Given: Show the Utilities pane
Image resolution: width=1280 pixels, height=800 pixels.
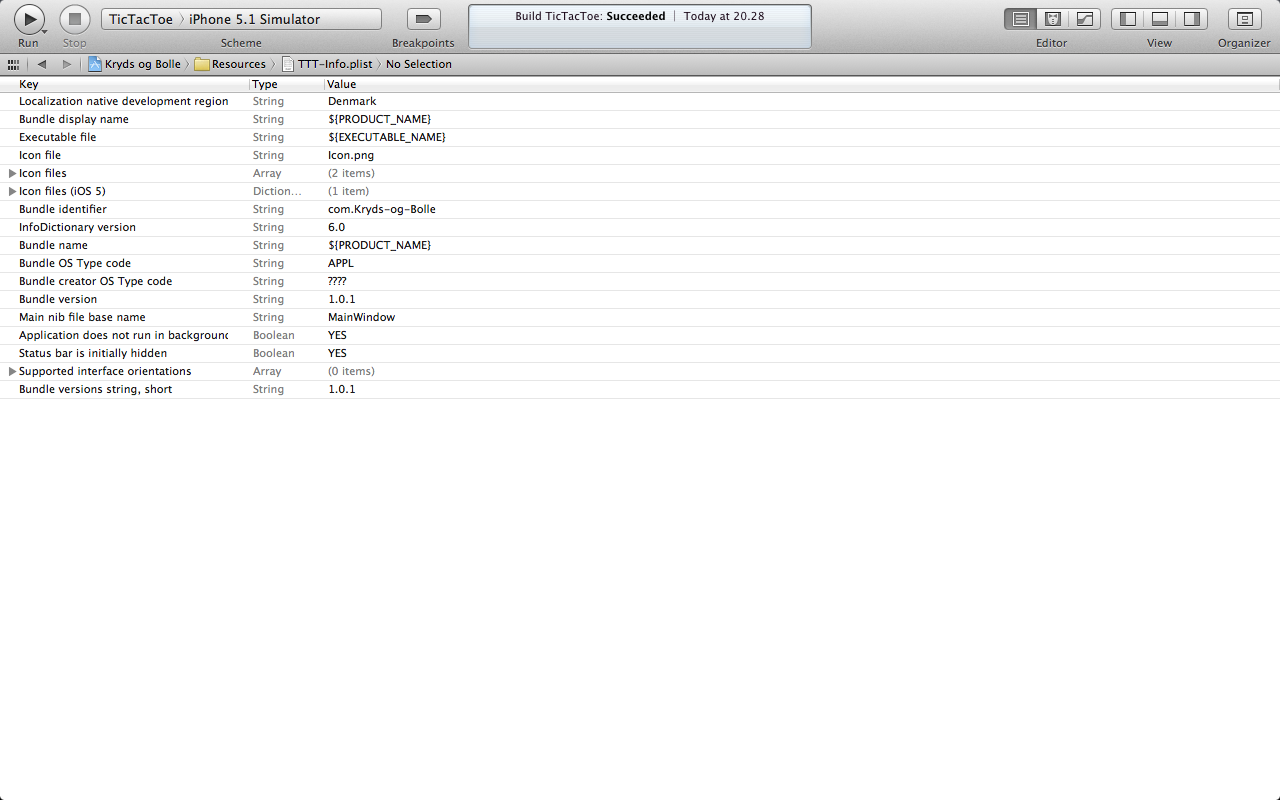Looking at the screenshot, I should coord(1191,19).
